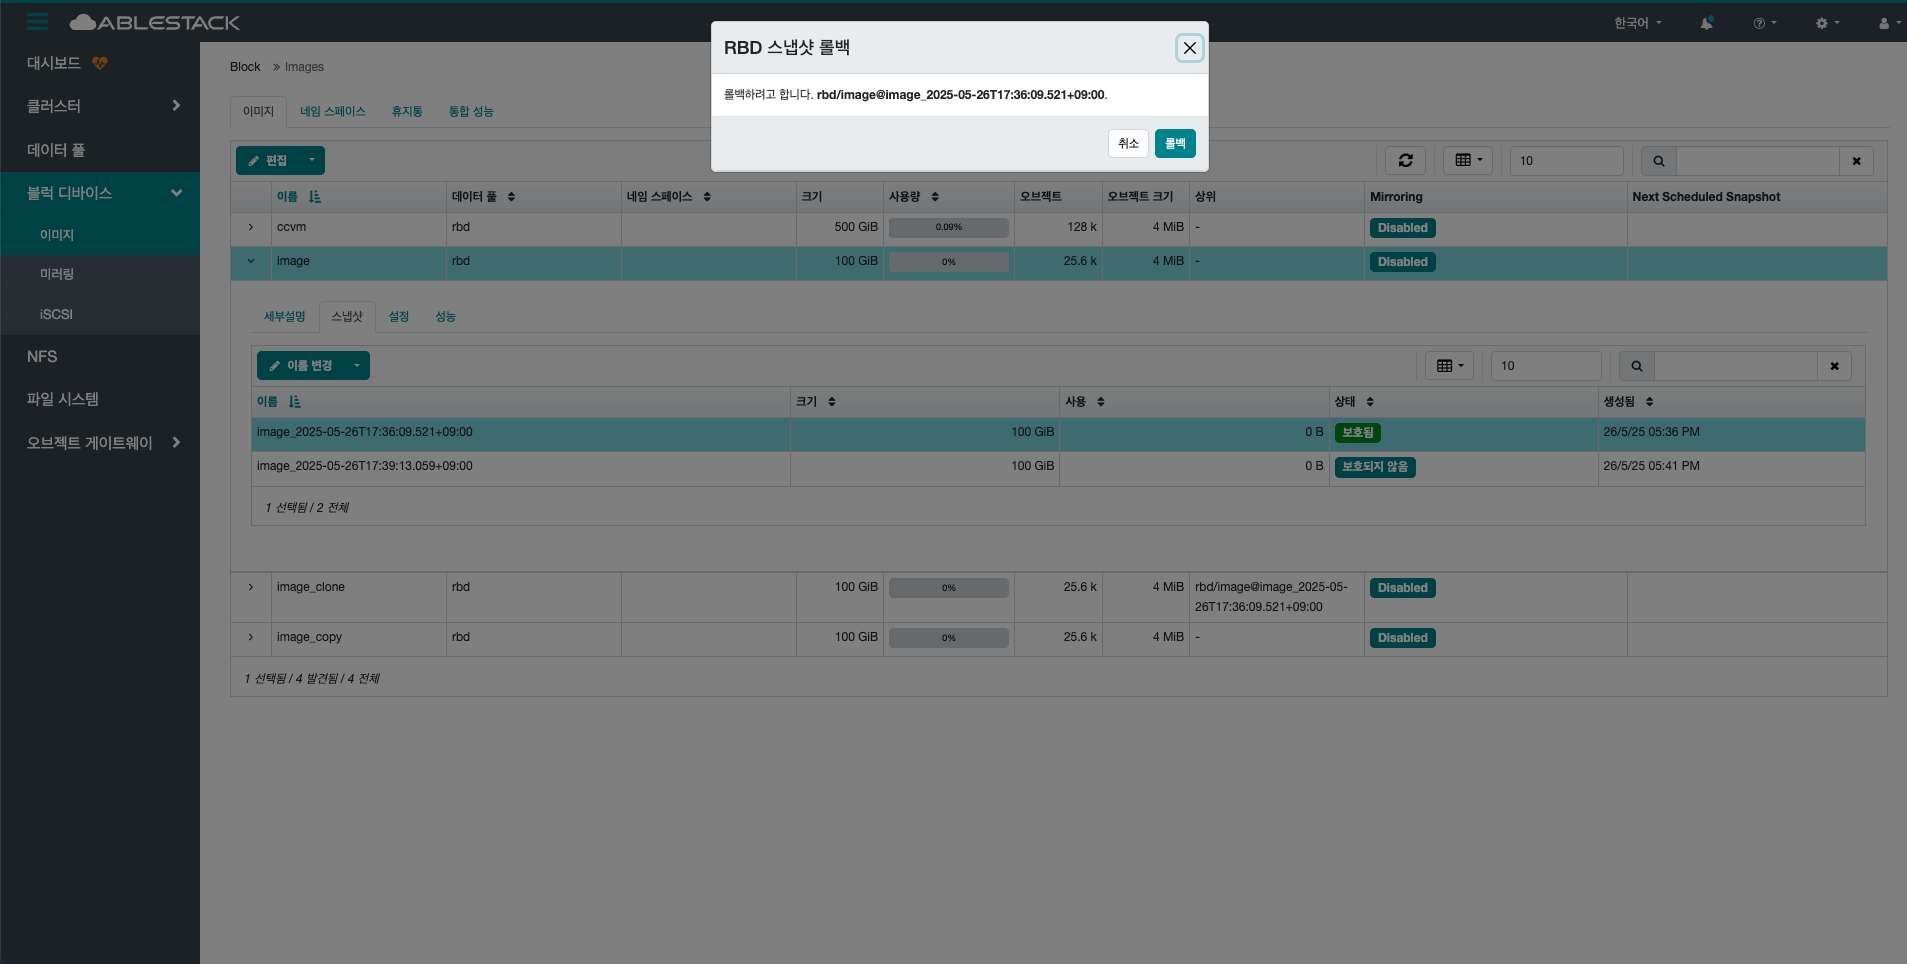Open the 편집 button dropdown caret

tap(312, 160)
